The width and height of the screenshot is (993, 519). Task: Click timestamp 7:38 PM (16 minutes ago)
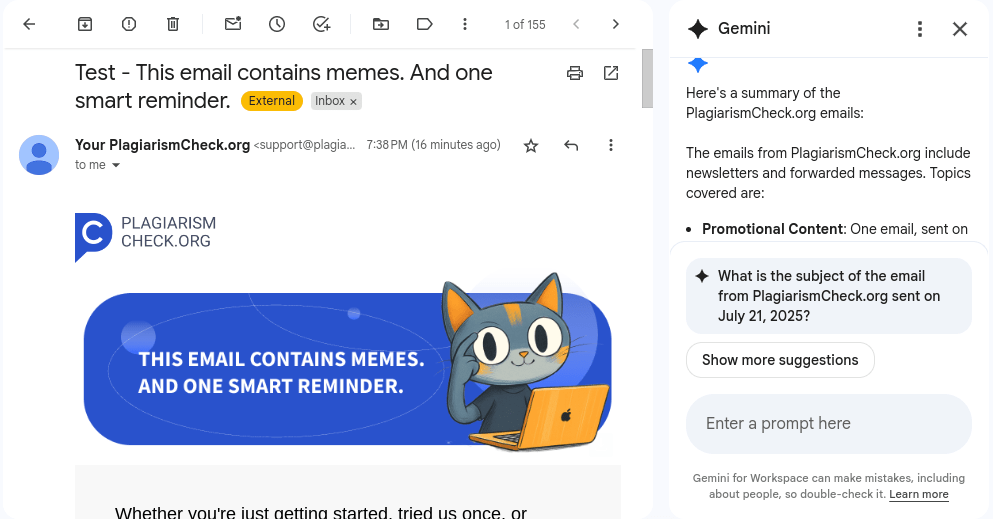pos(433,145)
